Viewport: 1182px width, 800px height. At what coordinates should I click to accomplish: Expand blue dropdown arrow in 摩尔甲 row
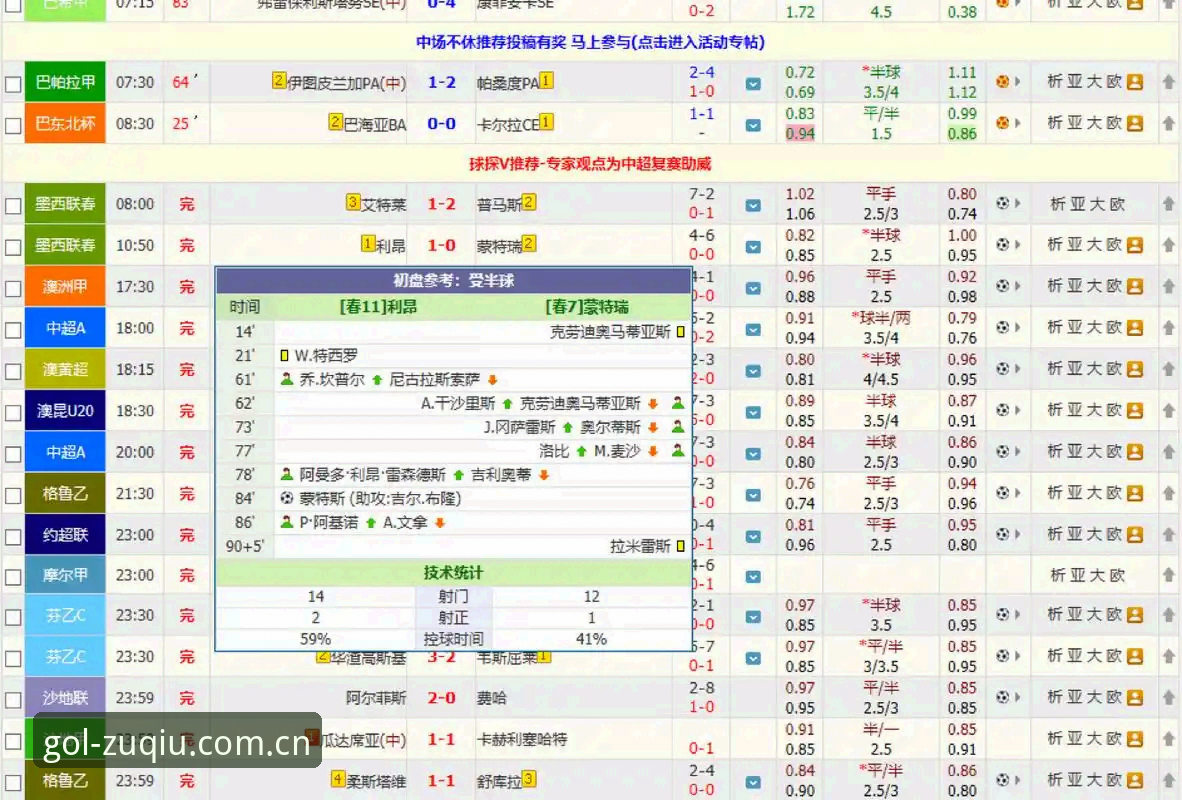(x=753, y=577)
